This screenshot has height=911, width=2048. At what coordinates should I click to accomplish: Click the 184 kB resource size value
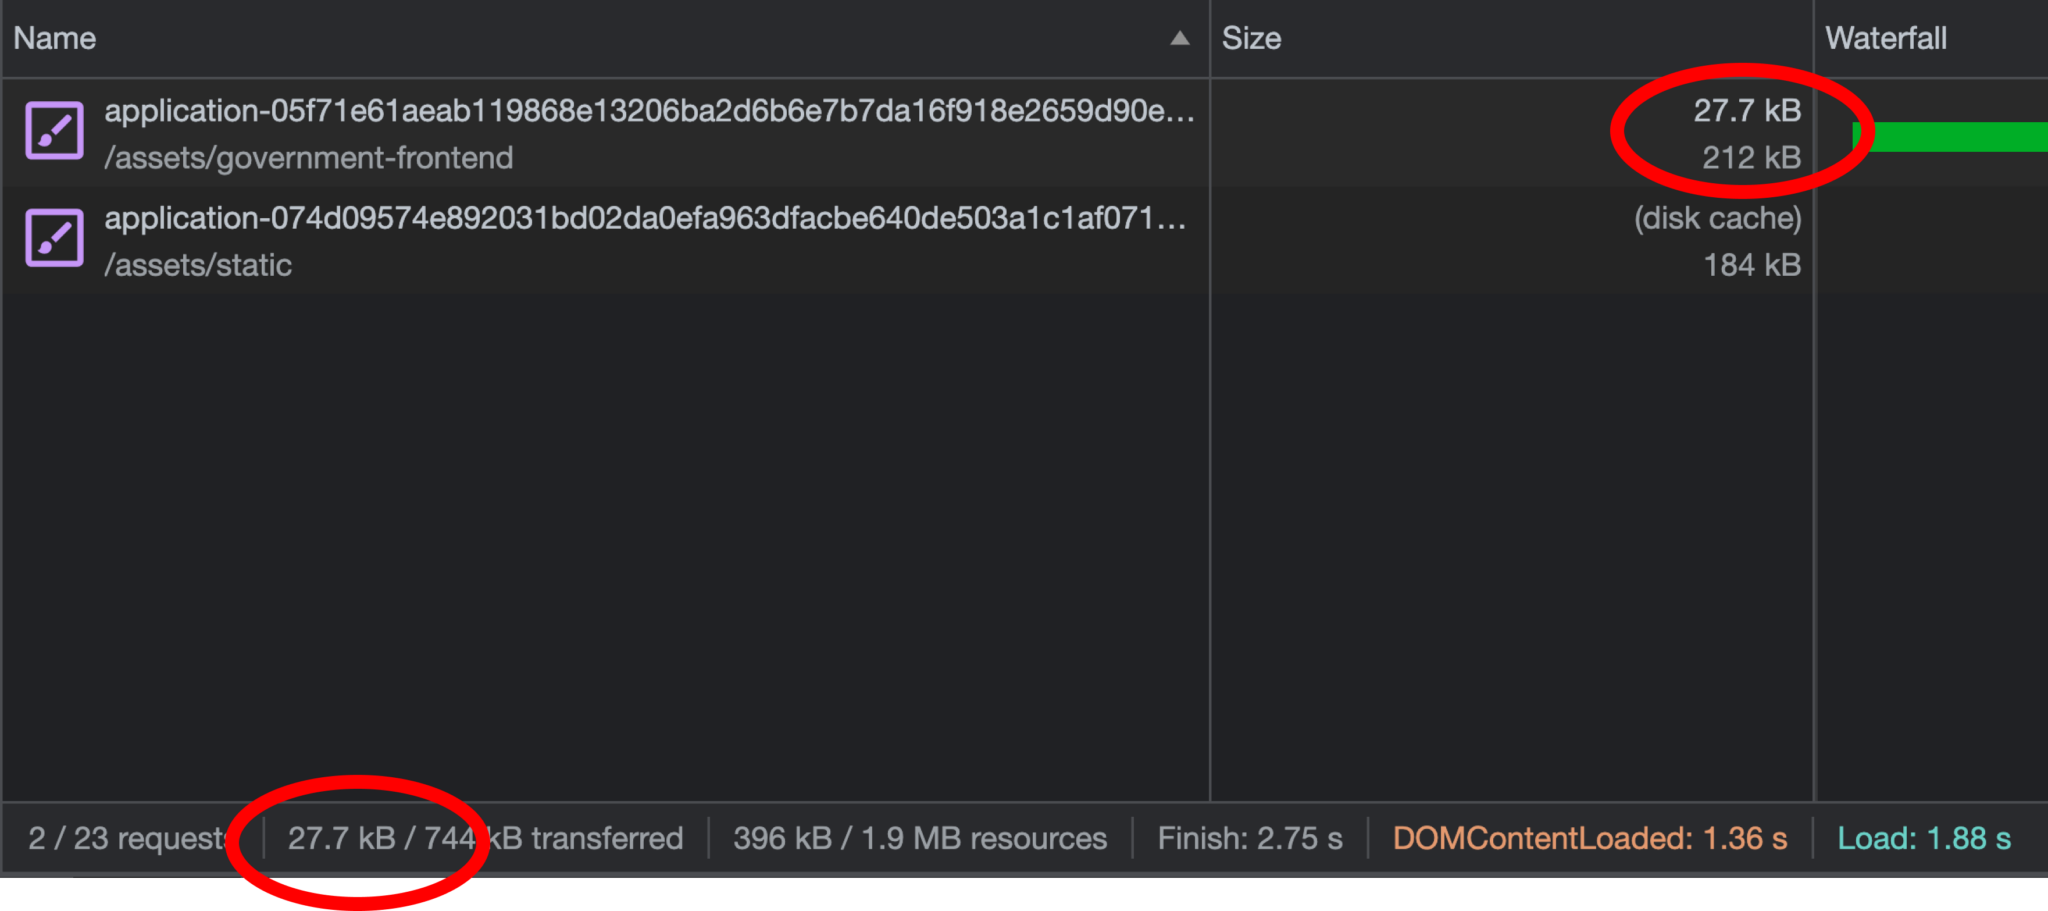(x=1752, y=265)
